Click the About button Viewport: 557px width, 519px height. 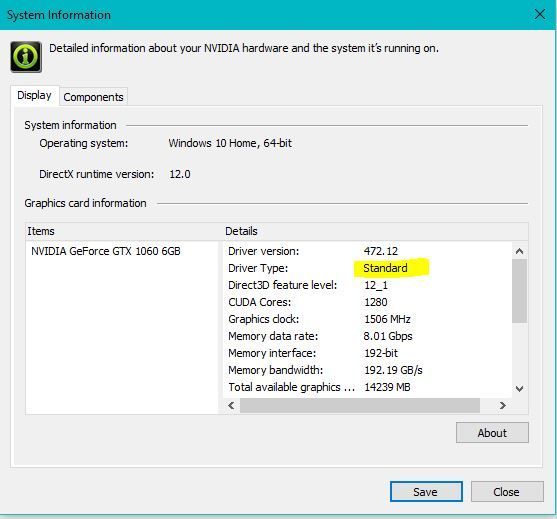(492, 433)
